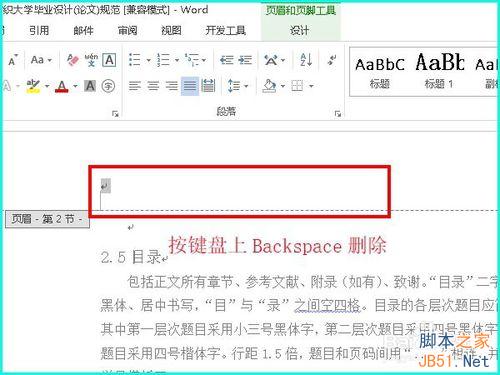Open Asian layout tool
The image size is (500, 375).
[x=271, y=60]
